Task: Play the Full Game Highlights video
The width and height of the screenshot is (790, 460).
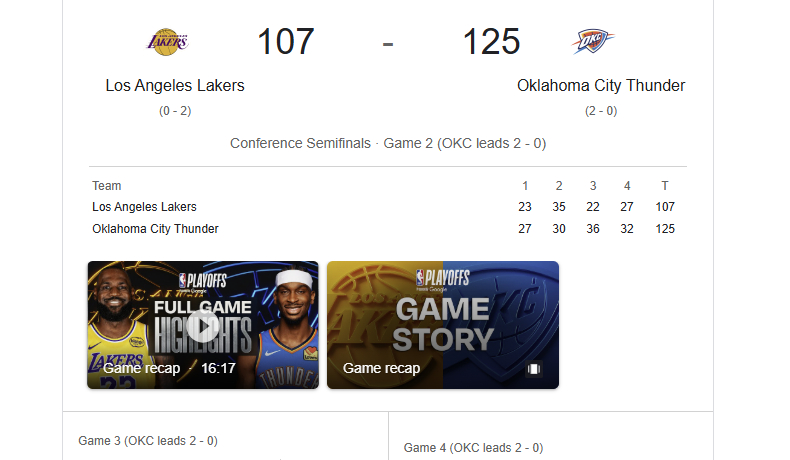Action: tap(203, 325)
